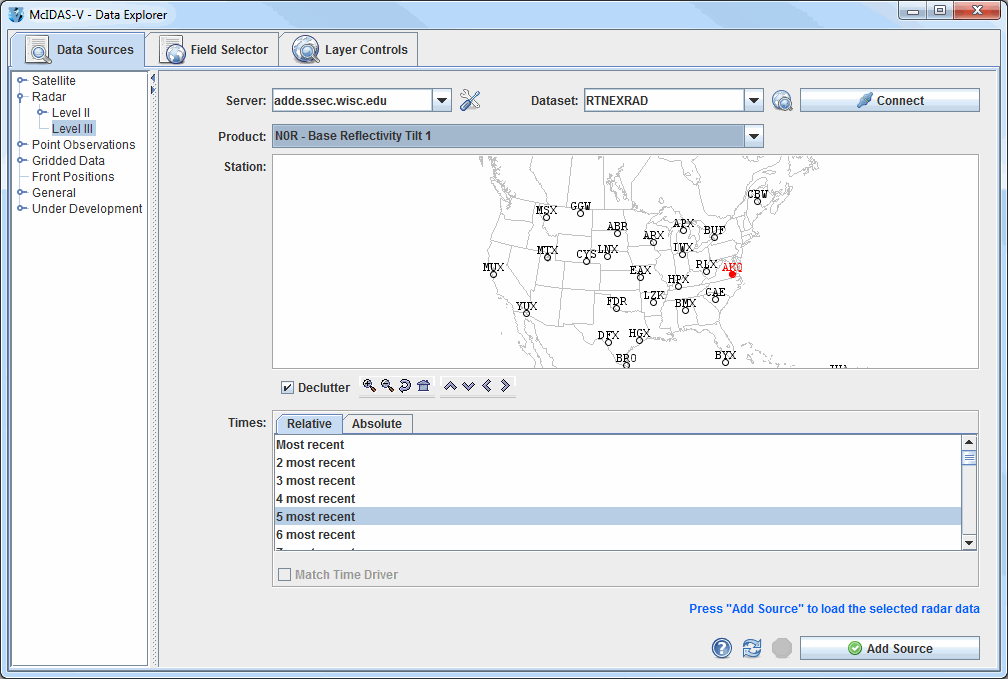The height and width of the screenshot is (679, 1008).
Task: Select the BYX radar station on the map
Action: 725,363
